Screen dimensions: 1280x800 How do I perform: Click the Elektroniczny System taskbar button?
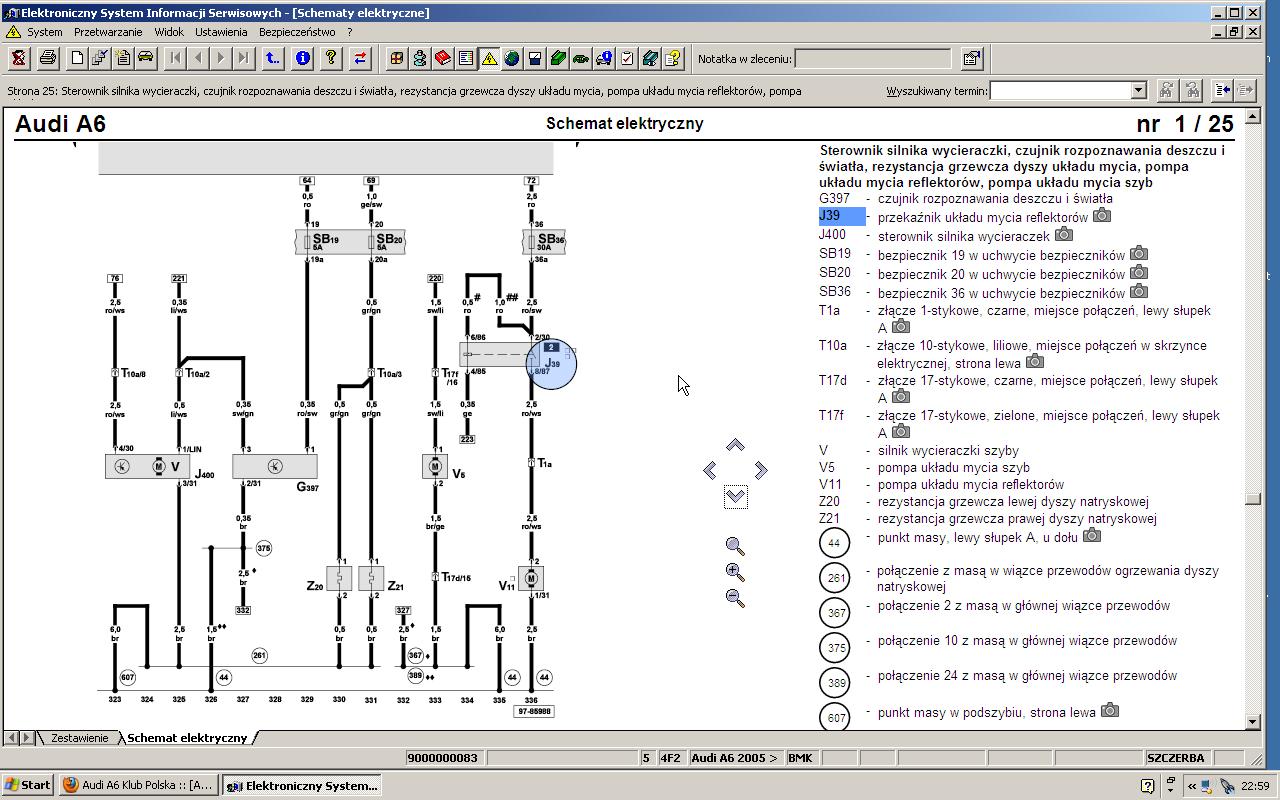tap(301, 785)
